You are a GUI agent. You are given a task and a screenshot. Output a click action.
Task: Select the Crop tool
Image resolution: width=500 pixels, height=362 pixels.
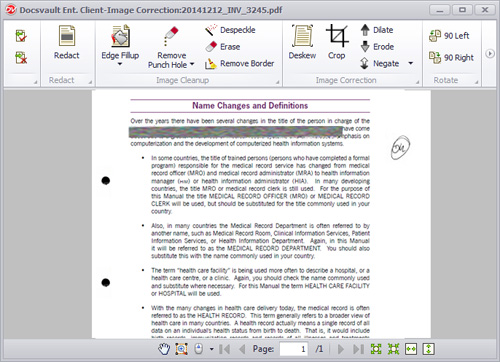coord(336,42)
